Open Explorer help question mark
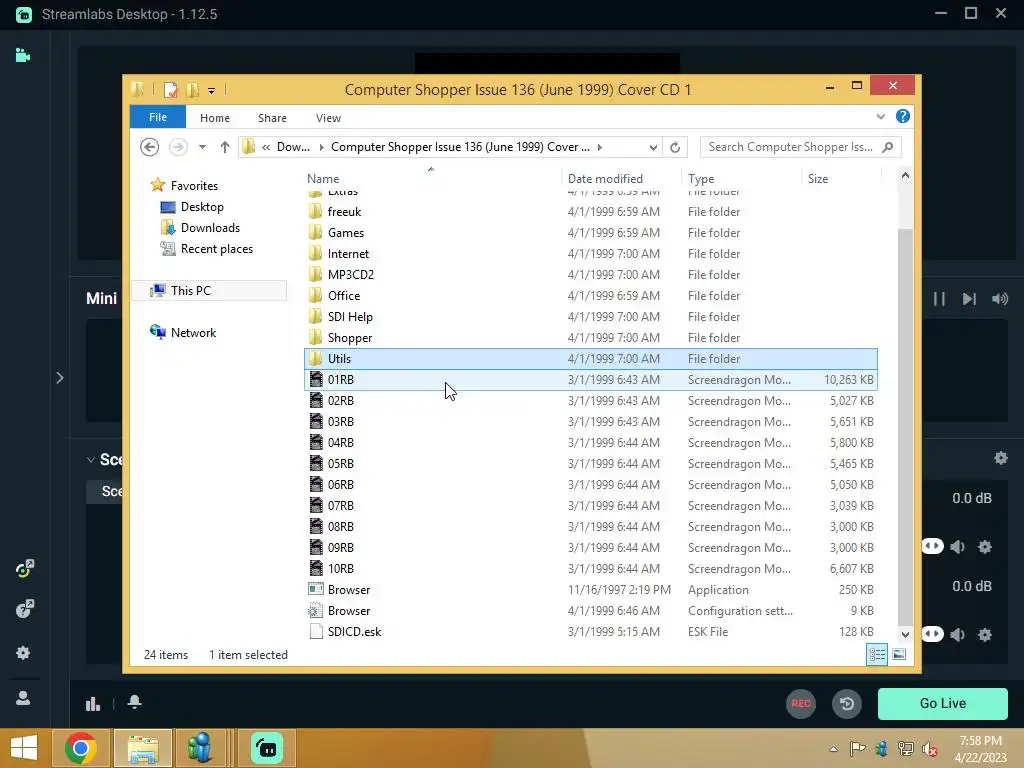Image resolution: width=1024 pixels, height=768 pixels. tap(903, 116)
